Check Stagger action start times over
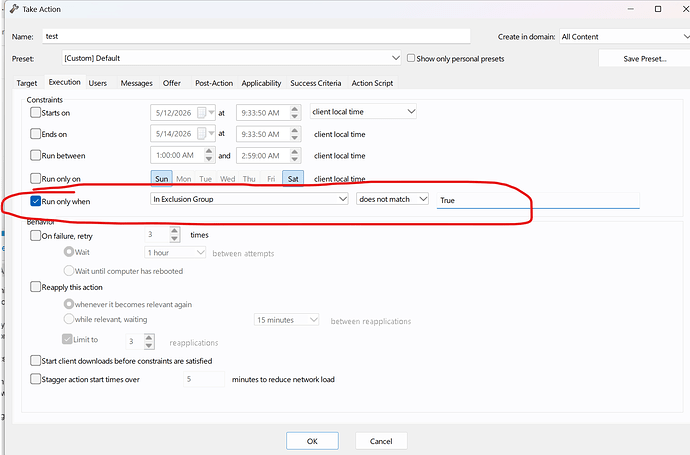Viewport: 690px width, 455px height. 35,379
